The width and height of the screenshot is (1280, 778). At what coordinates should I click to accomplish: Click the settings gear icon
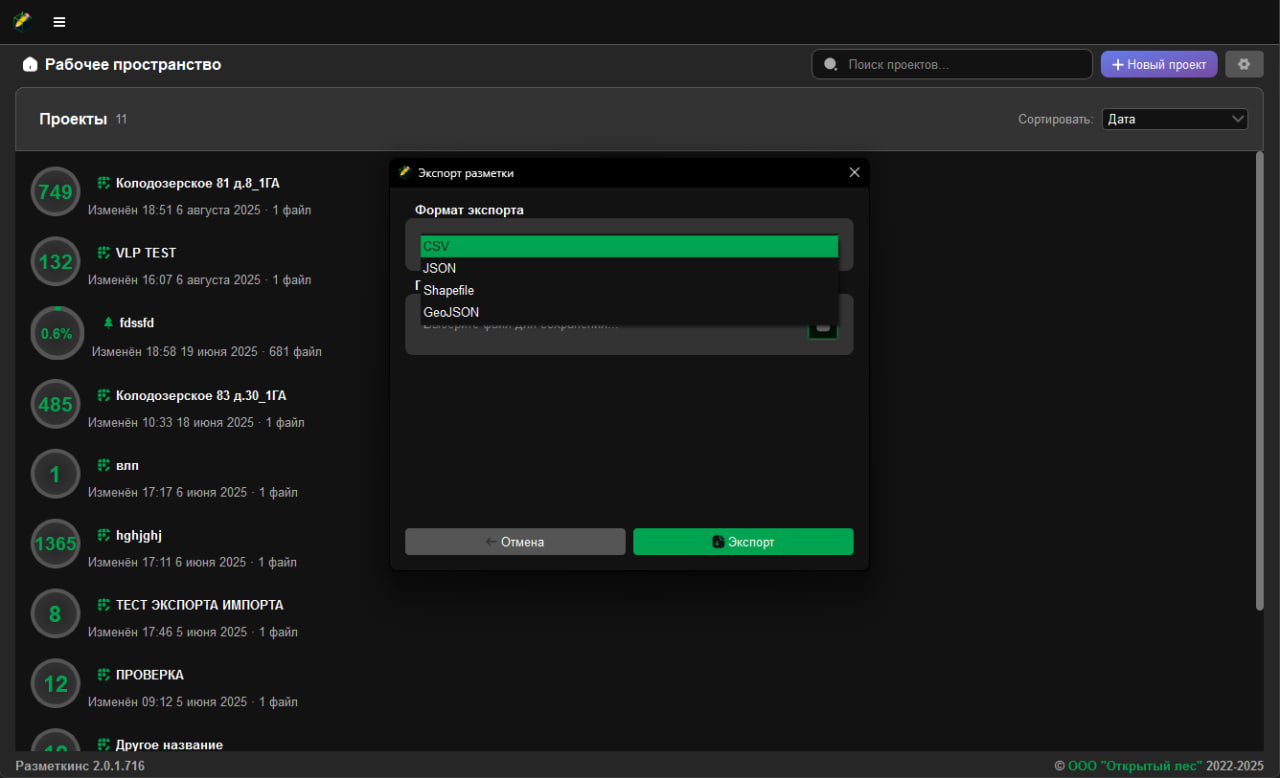[1244, 64]
